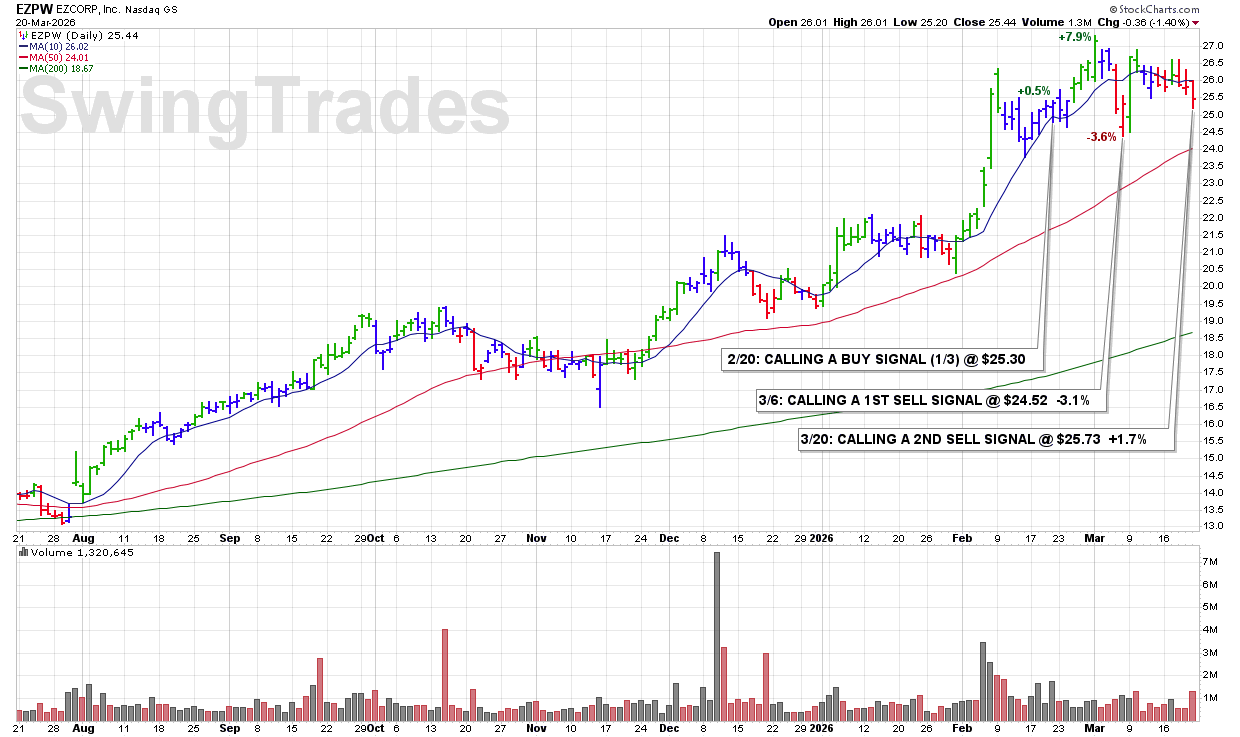The width and height of the screenshot is (1240, 737).
Task: Click the blue MA(10) legend line marker
Action: pyautogui.click(x=24, y=45)
